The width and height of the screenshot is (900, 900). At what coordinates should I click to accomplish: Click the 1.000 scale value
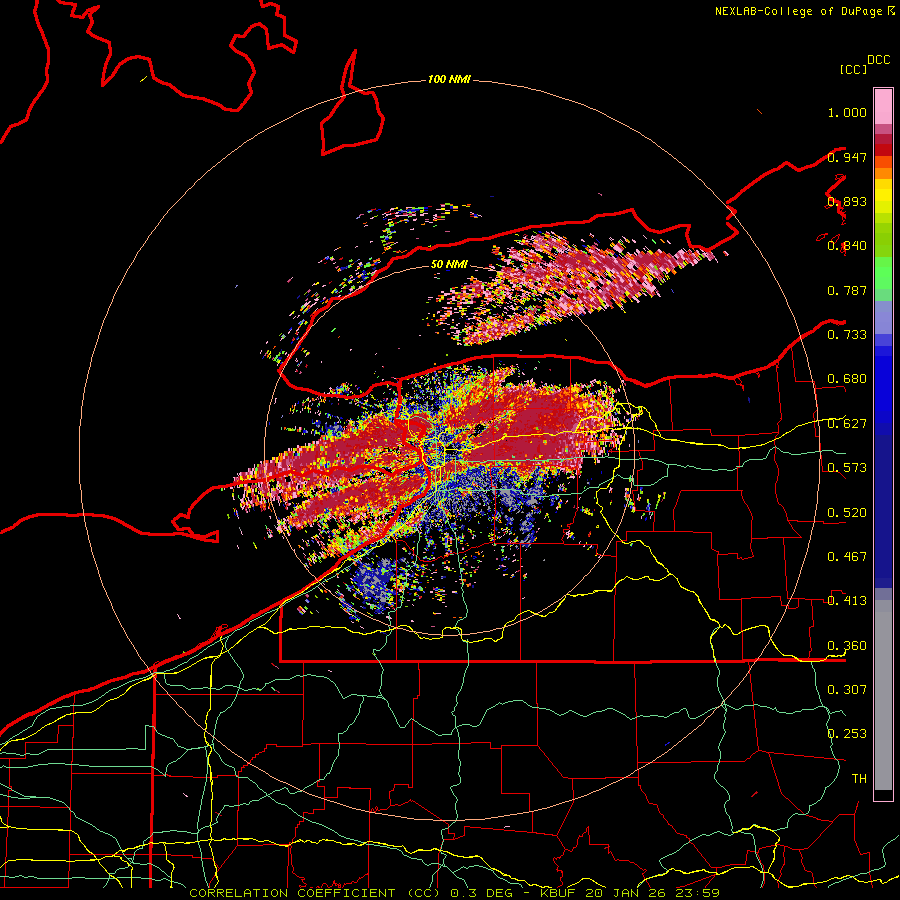[847, 112]
